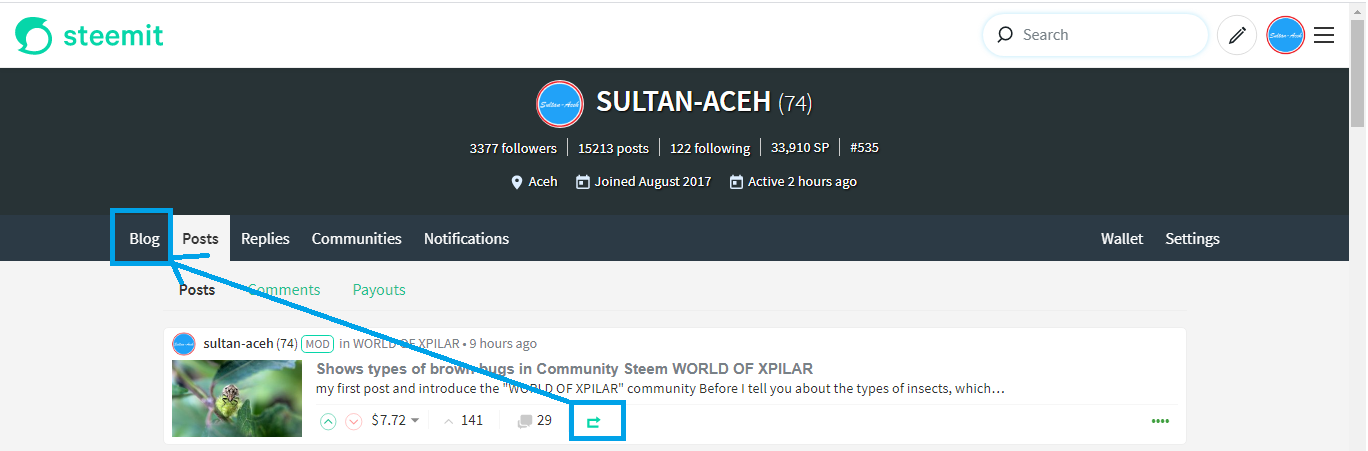Open the three-dots post options icon
The image size is (1368, 451).
coord(1160,421)
